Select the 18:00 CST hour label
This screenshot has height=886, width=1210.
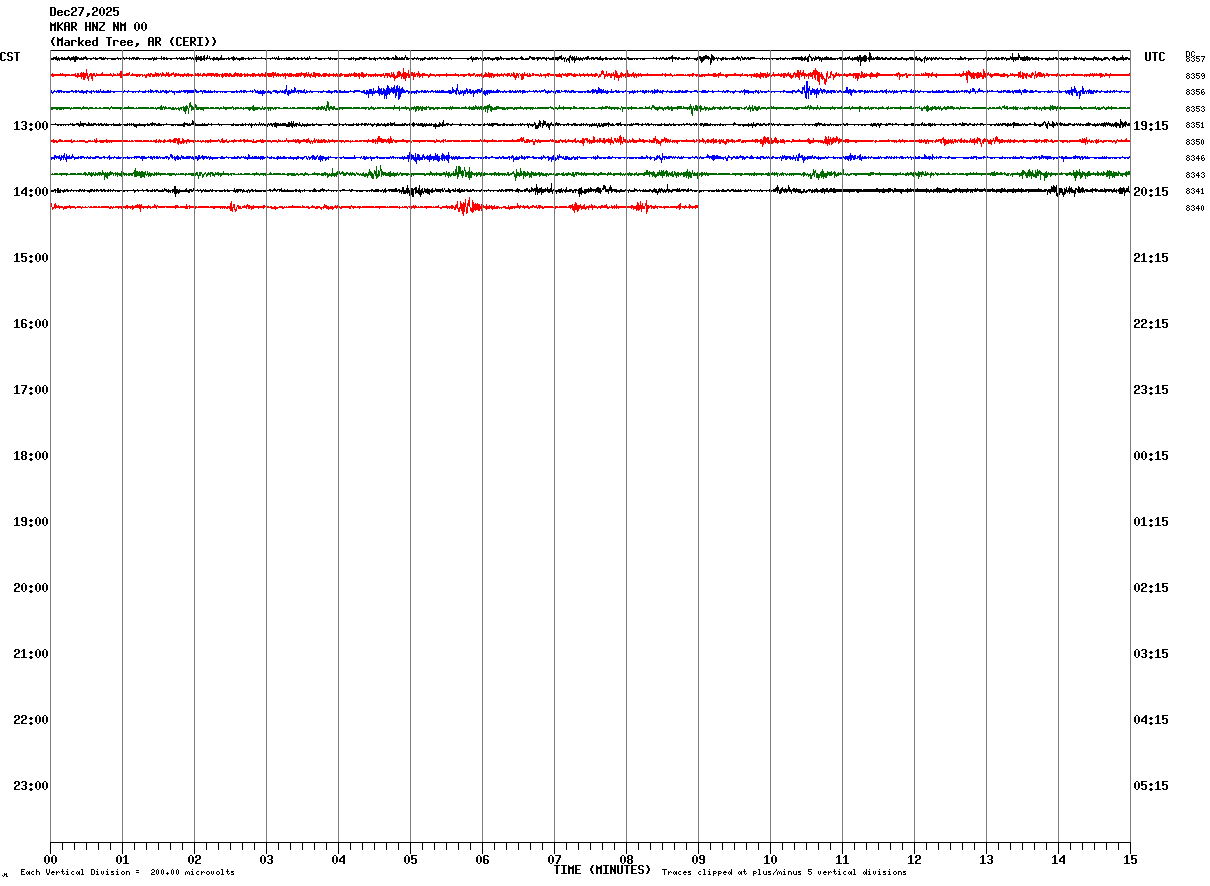31,456
